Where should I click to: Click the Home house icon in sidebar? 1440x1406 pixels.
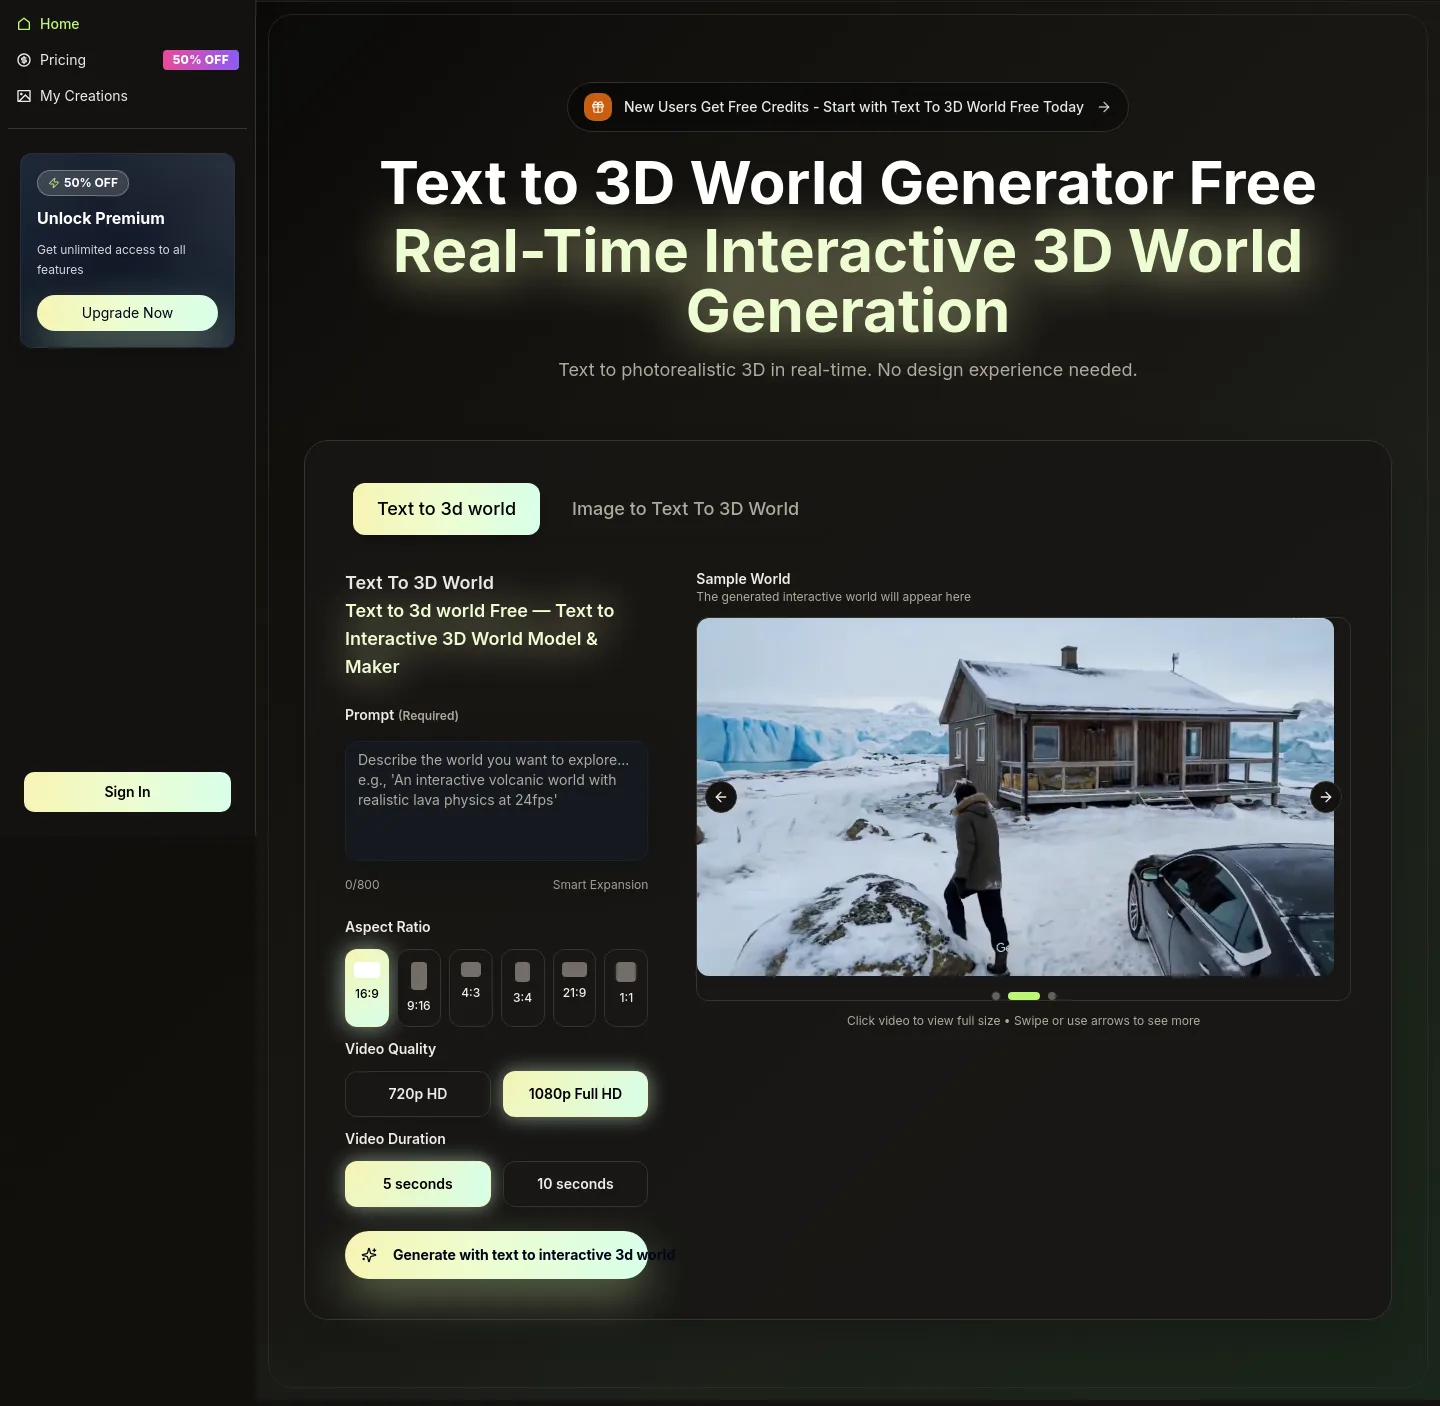(24, 24)
